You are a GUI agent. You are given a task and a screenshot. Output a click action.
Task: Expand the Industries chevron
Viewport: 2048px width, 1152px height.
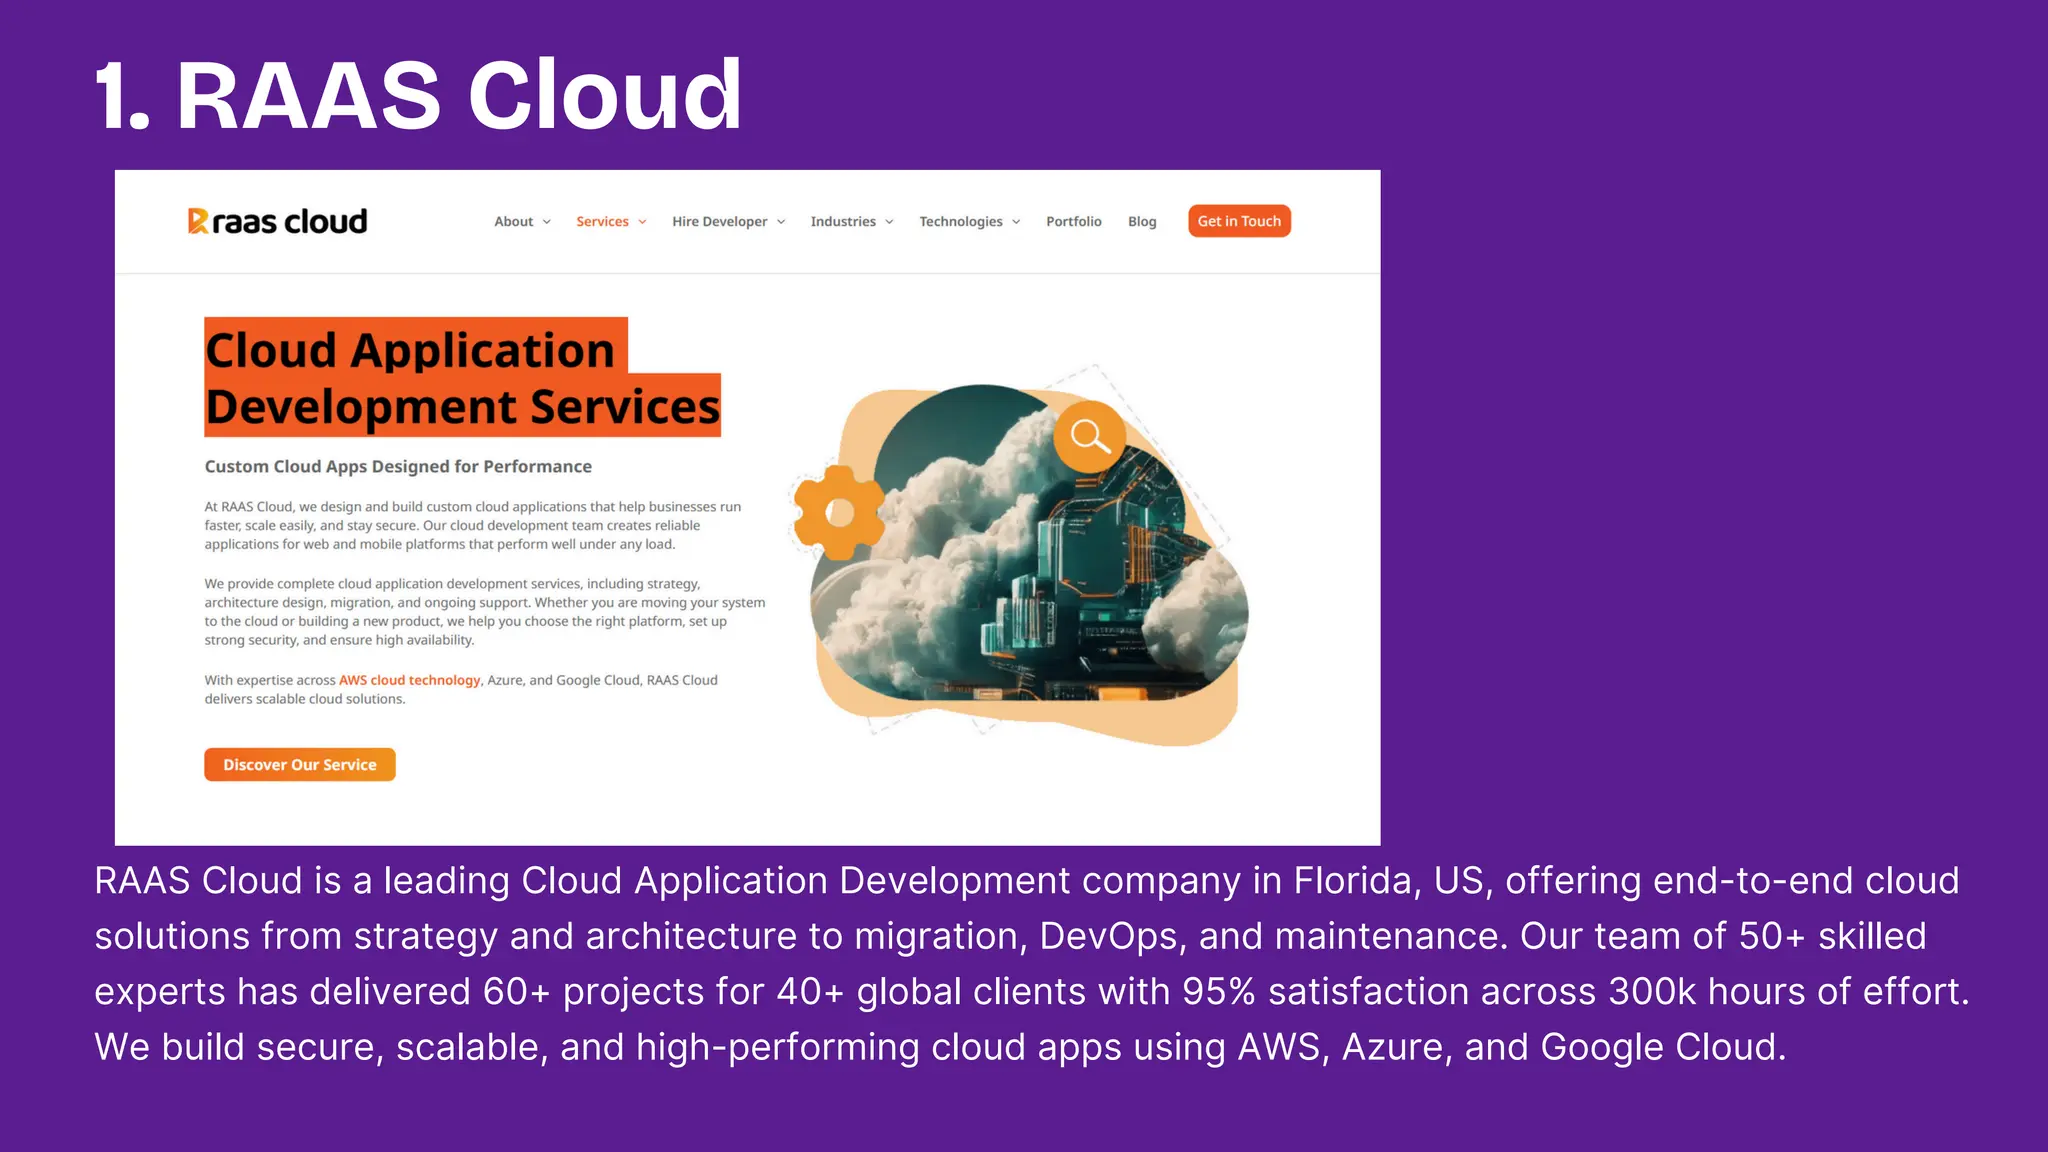click(889, 222)
